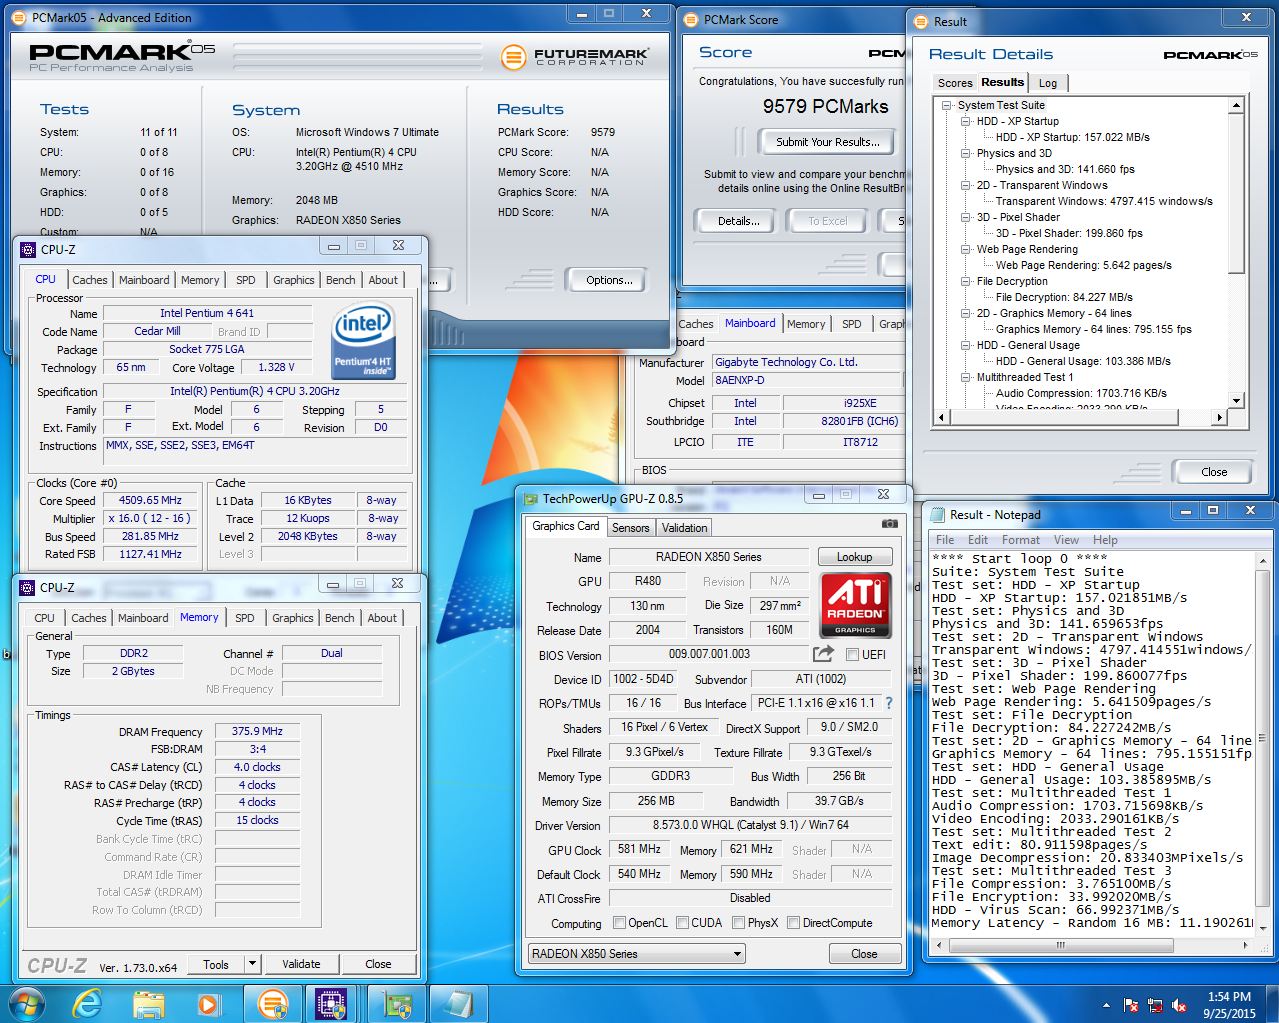Open CPU-Z Tools dropdown arrow
Image resolution: width=1279 pixels, height=1023 pixels.
pyautogui.click(x=253, y=964)
